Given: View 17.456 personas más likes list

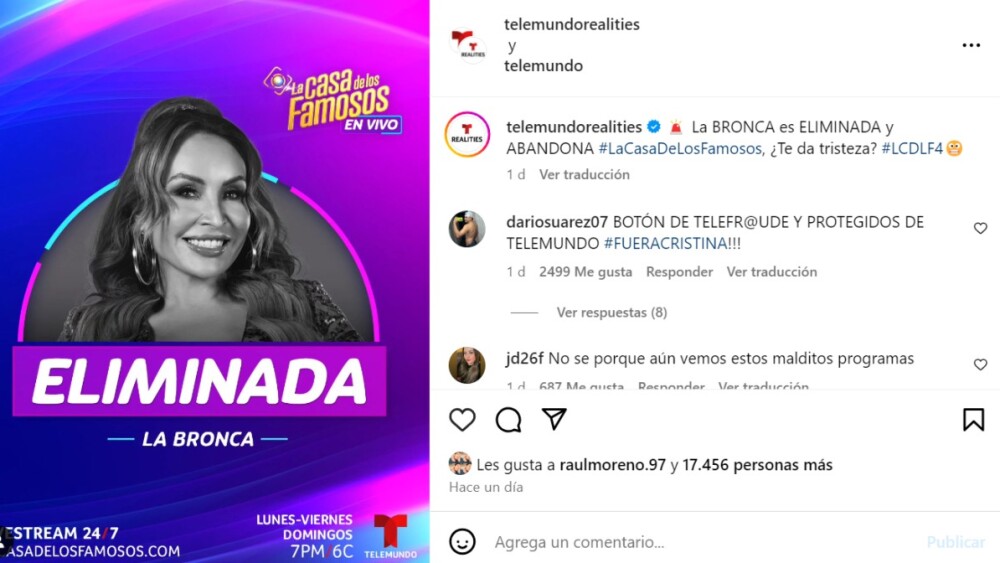Looking at the screenshot, I should pos(757,465).
